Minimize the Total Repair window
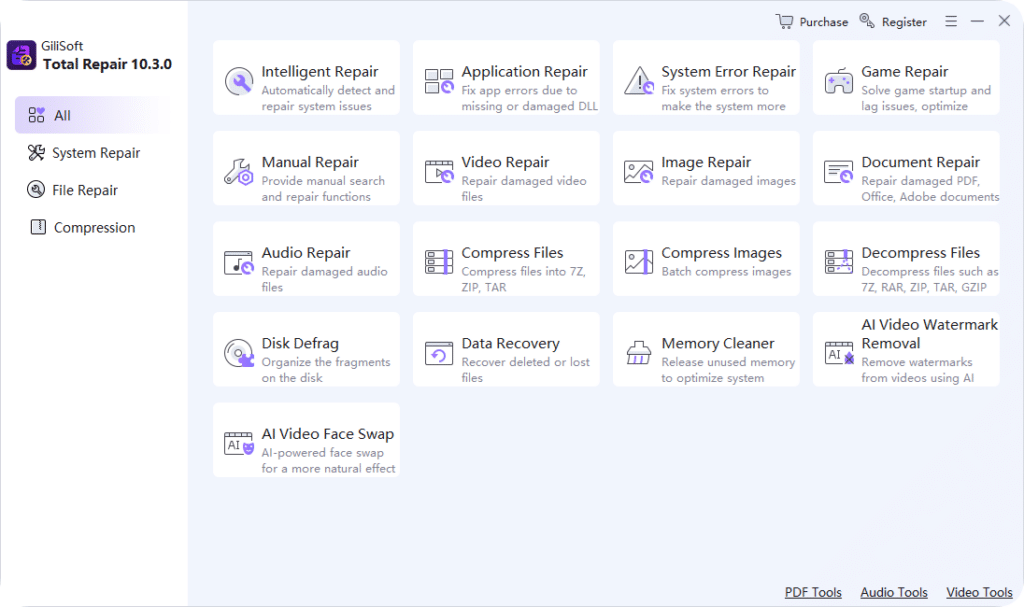The image size is (1024, 607). point(977,22)
